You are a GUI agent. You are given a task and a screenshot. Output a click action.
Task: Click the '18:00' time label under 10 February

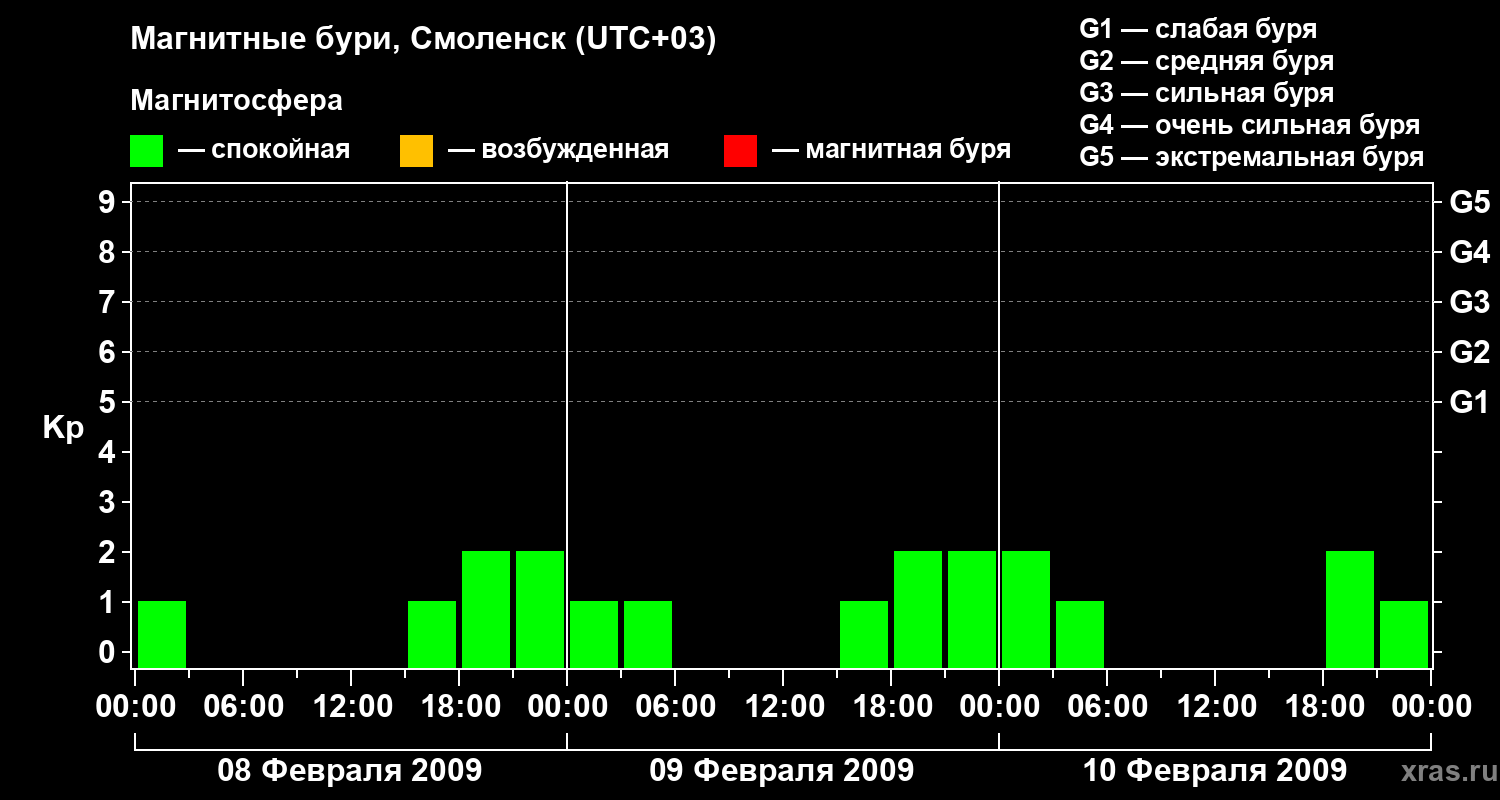point(1323,707)
